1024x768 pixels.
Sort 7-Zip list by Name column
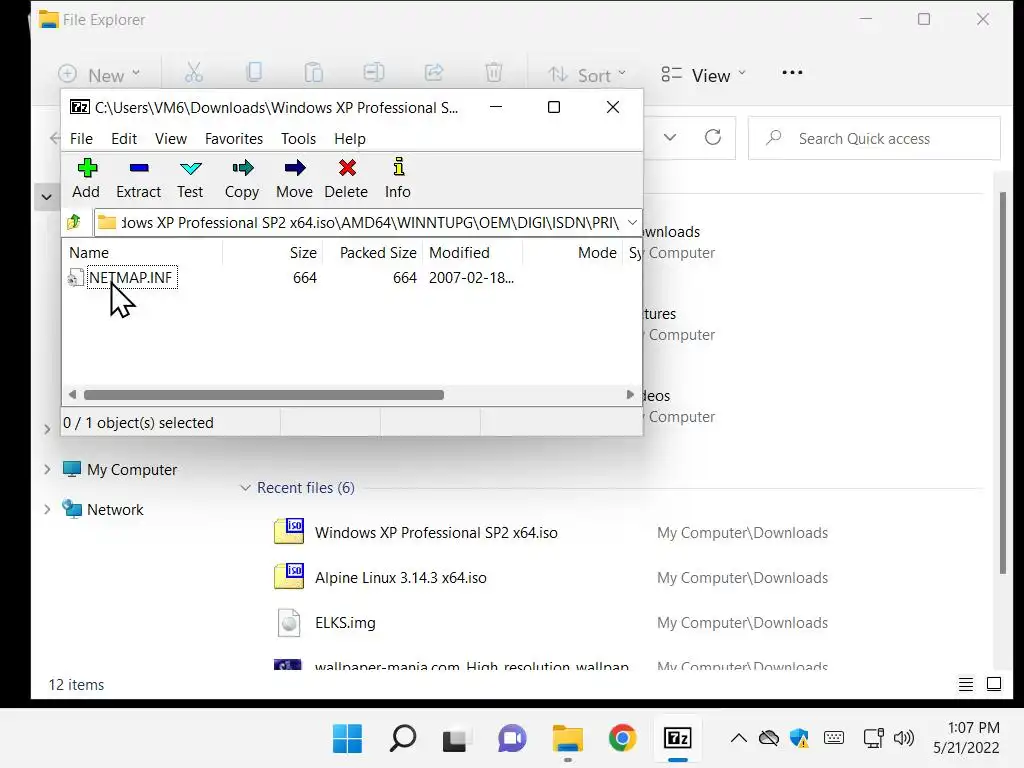coord(142,253)
